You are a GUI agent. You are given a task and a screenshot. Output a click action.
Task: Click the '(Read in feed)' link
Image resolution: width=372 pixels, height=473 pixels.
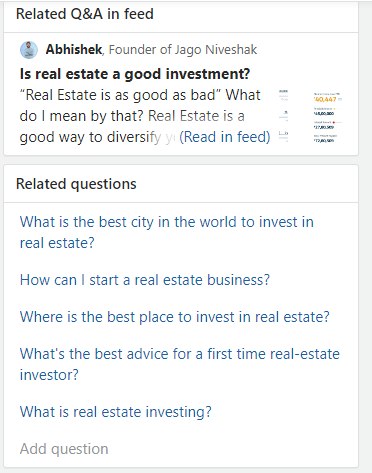coord(225,137)
